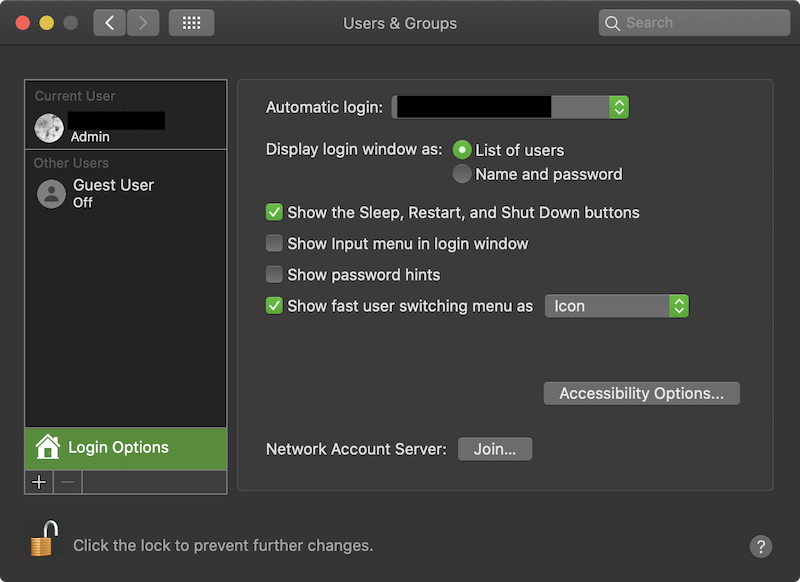The image size is (800, 582).
Task: Click the Join button for Network Account Server
Action: (495, 449)
